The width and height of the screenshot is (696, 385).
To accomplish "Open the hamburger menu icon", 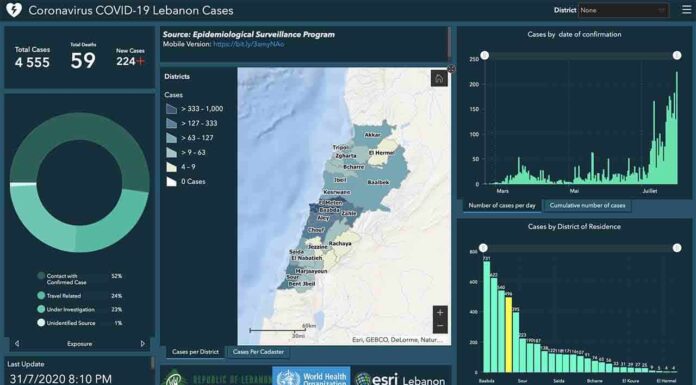I will click(x=686, y=10).
